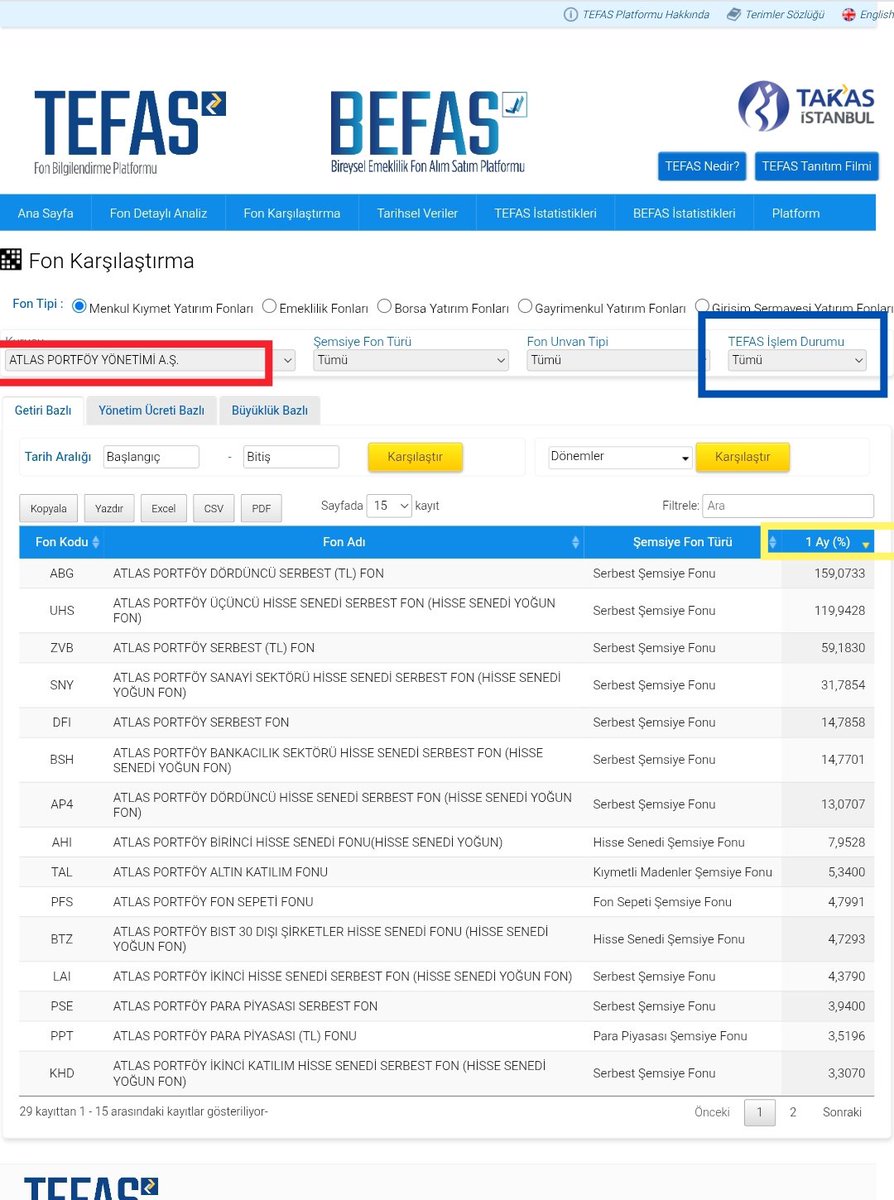Export table with PDF button
The height and width of the screenshot is (1200, 894).
click(261, 509)
